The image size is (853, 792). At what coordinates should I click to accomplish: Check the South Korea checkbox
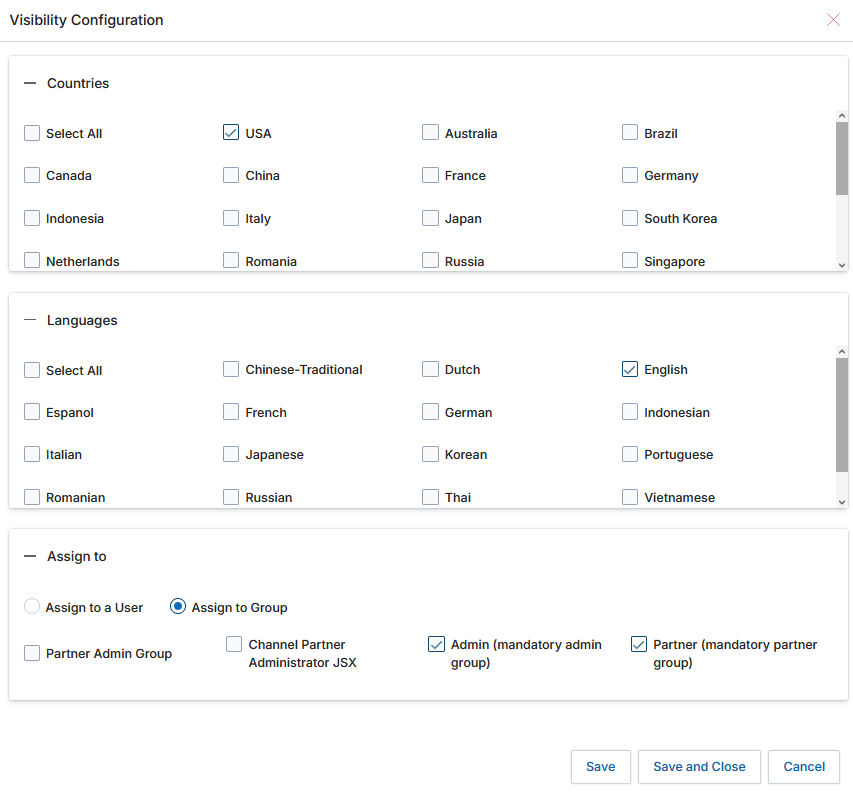[630, 218]
